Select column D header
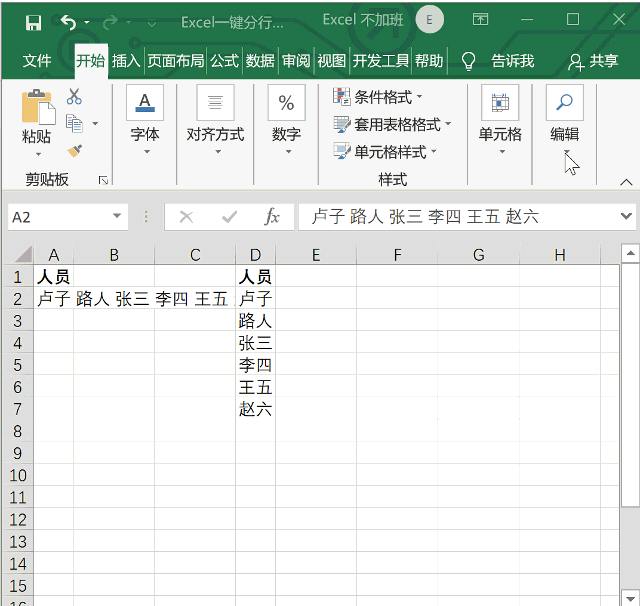Viewport: 640px width, 606px height. tap(255, 255)
